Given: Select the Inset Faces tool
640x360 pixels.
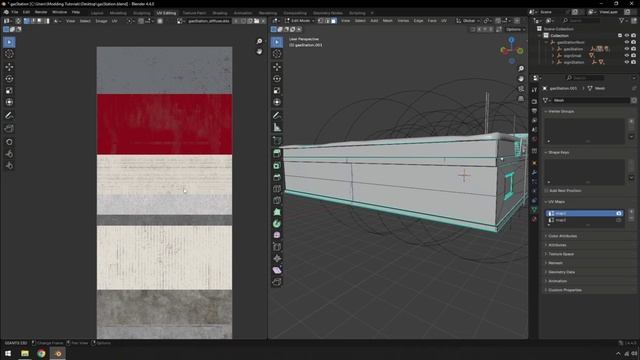Looking at the screenshot, I should tap(277, 166).
